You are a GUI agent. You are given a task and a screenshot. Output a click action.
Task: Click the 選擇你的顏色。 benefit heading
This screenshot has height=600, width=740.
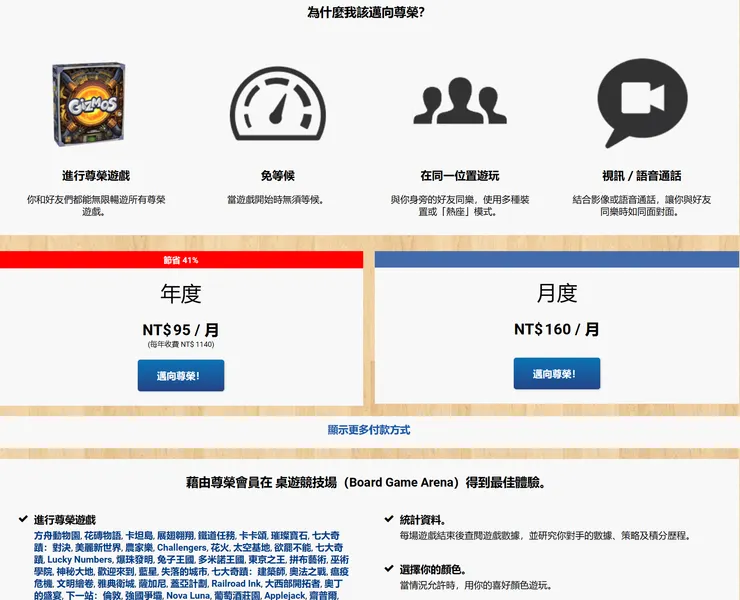(x=433, y=569)
